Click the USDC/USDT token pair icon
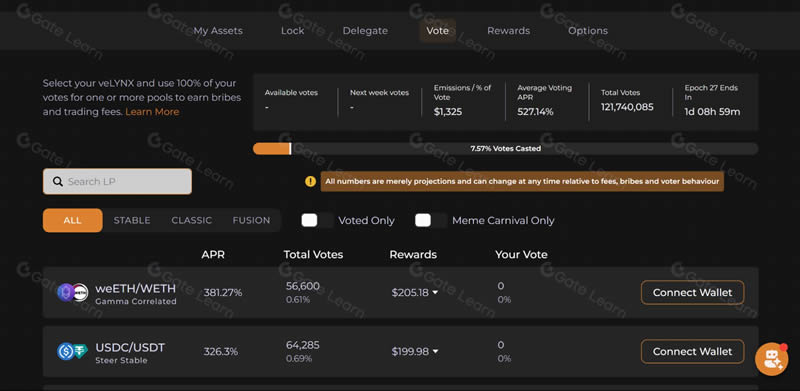Screen dimensions: 800x391 tap(72, 351)
